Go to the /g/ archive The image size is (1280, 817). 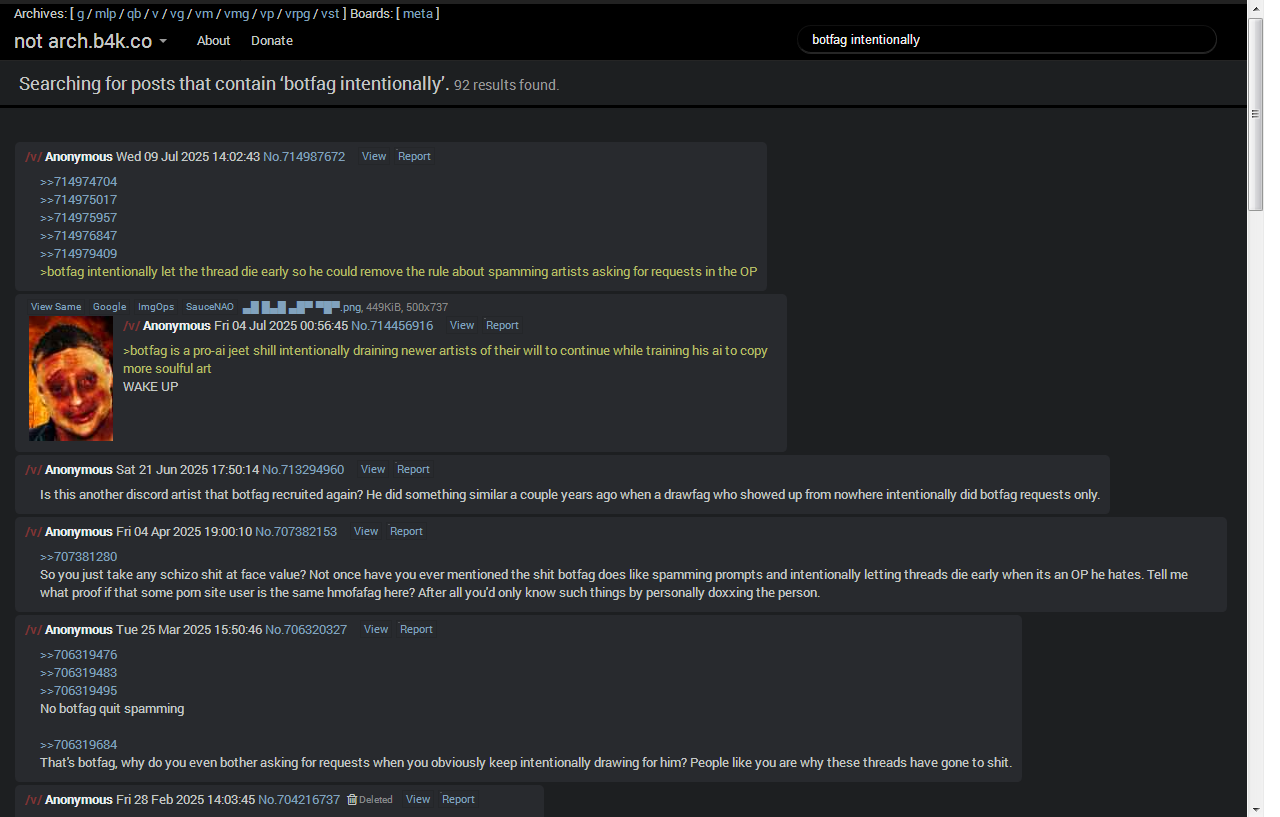[80, 13]
